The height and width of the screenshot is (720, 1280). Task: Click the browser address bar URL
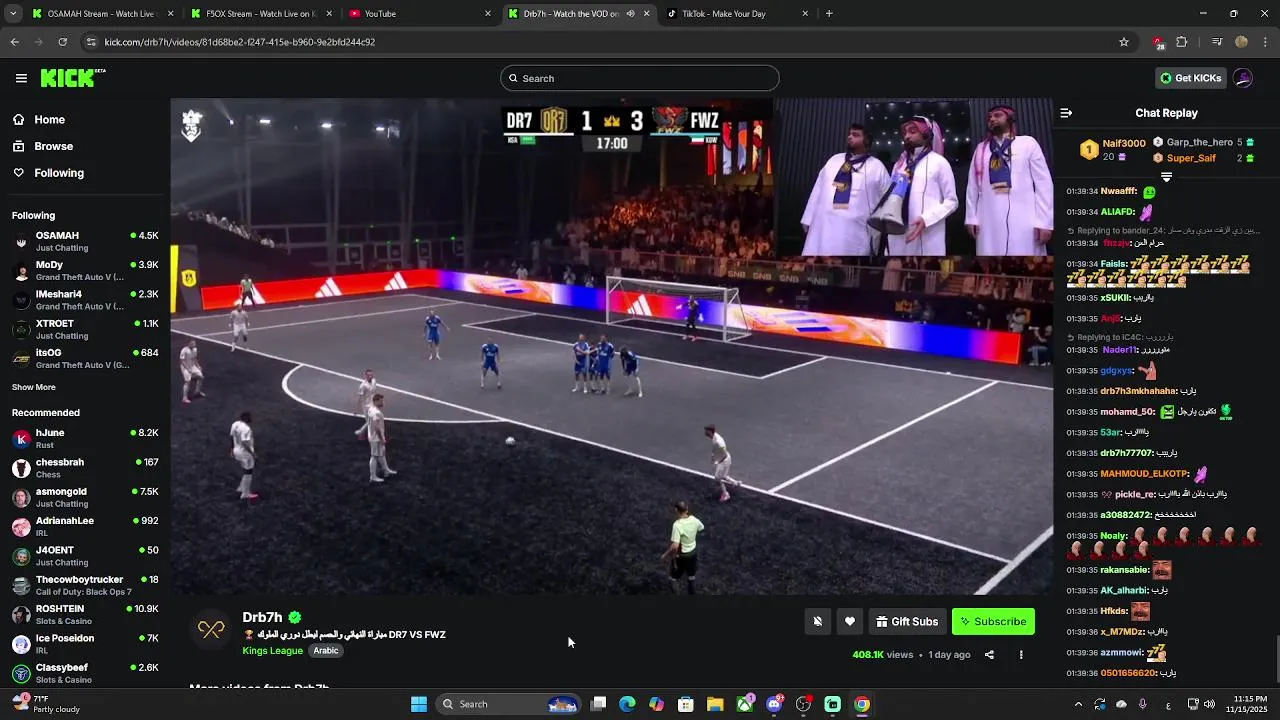[240, 42]
